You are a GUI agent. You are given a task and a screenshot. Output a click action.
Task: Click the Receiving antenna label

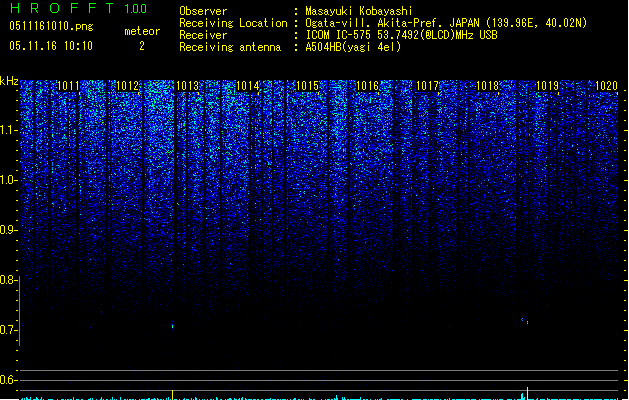coord(230,47)
